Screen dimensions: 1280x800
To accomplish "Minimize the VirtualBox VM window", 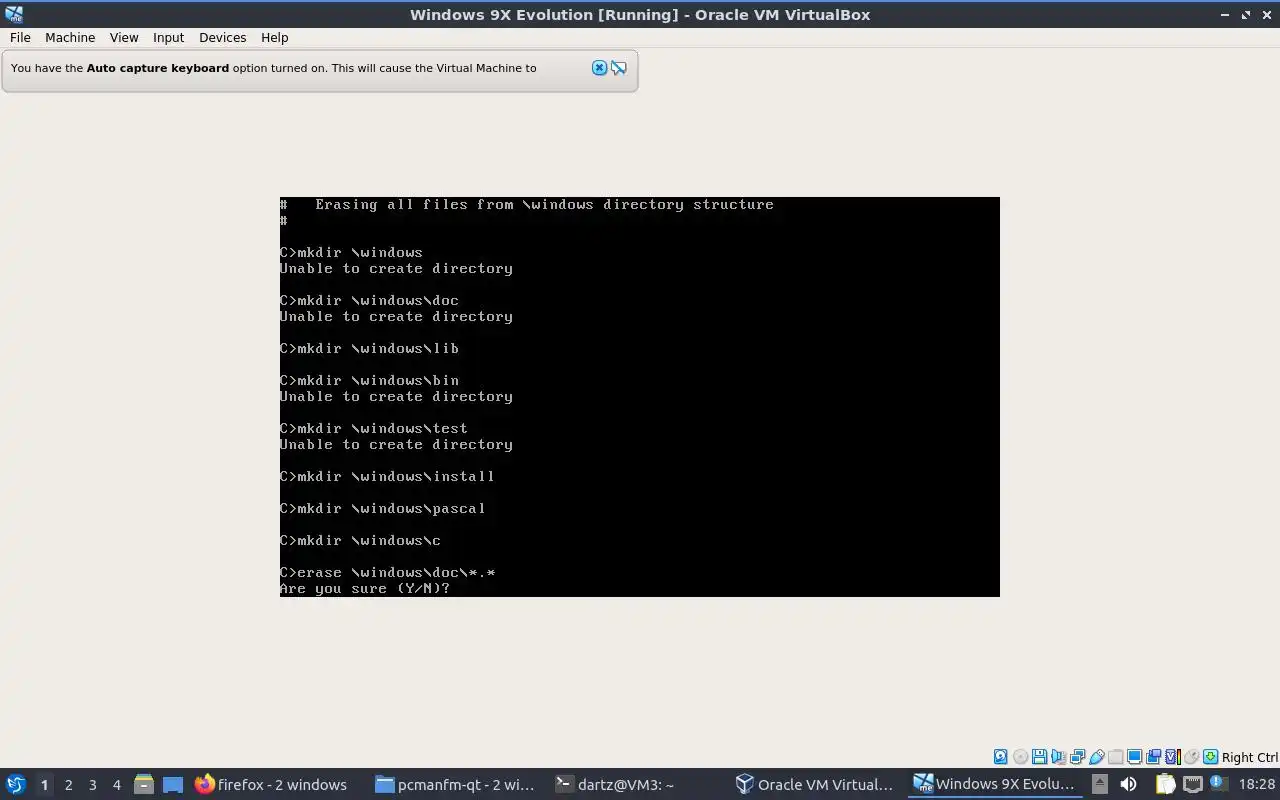I will 1226,14.
